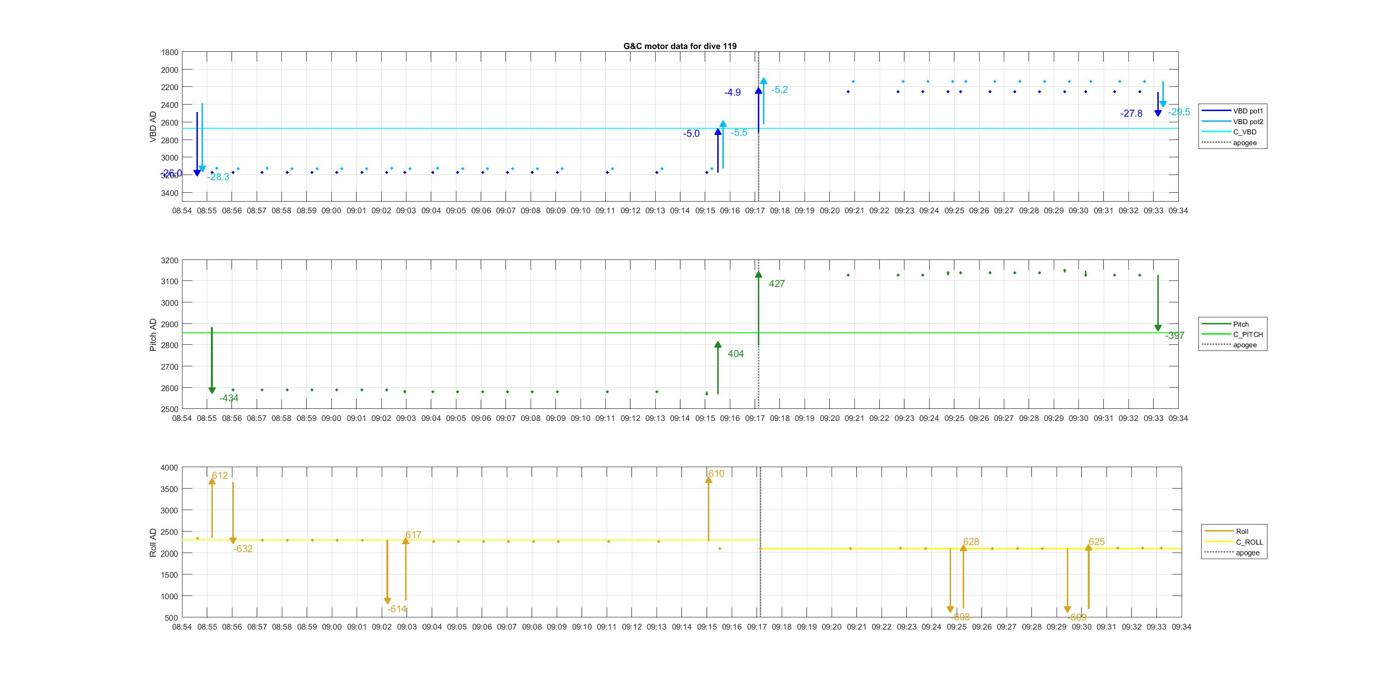
Task: Click the "-632" roll annotation
Action: click(x=243, y=549)
